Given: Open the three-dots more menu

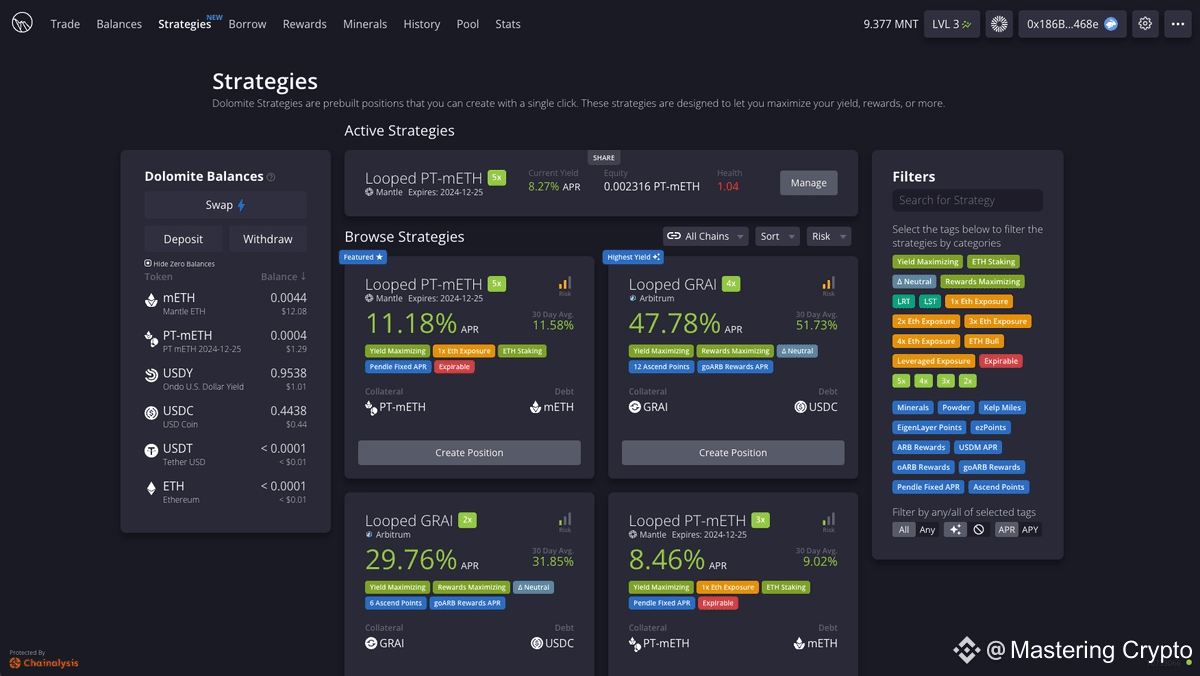Looking at the screenshot, I should click(1178, 24).
